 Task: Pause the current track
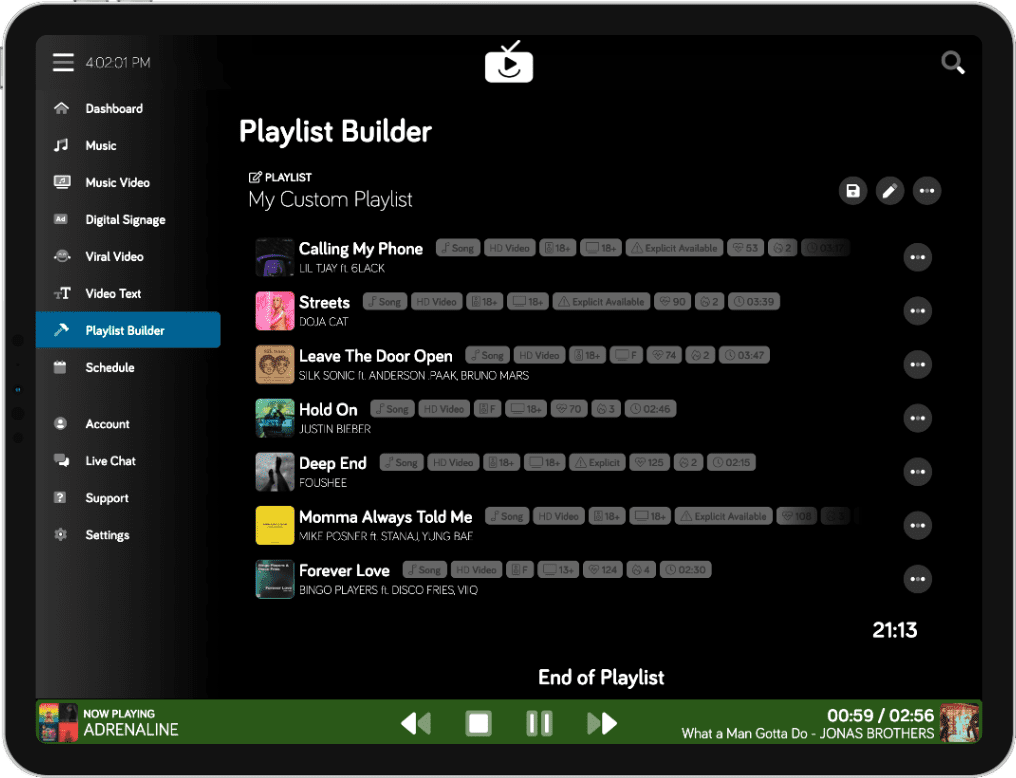539,723
